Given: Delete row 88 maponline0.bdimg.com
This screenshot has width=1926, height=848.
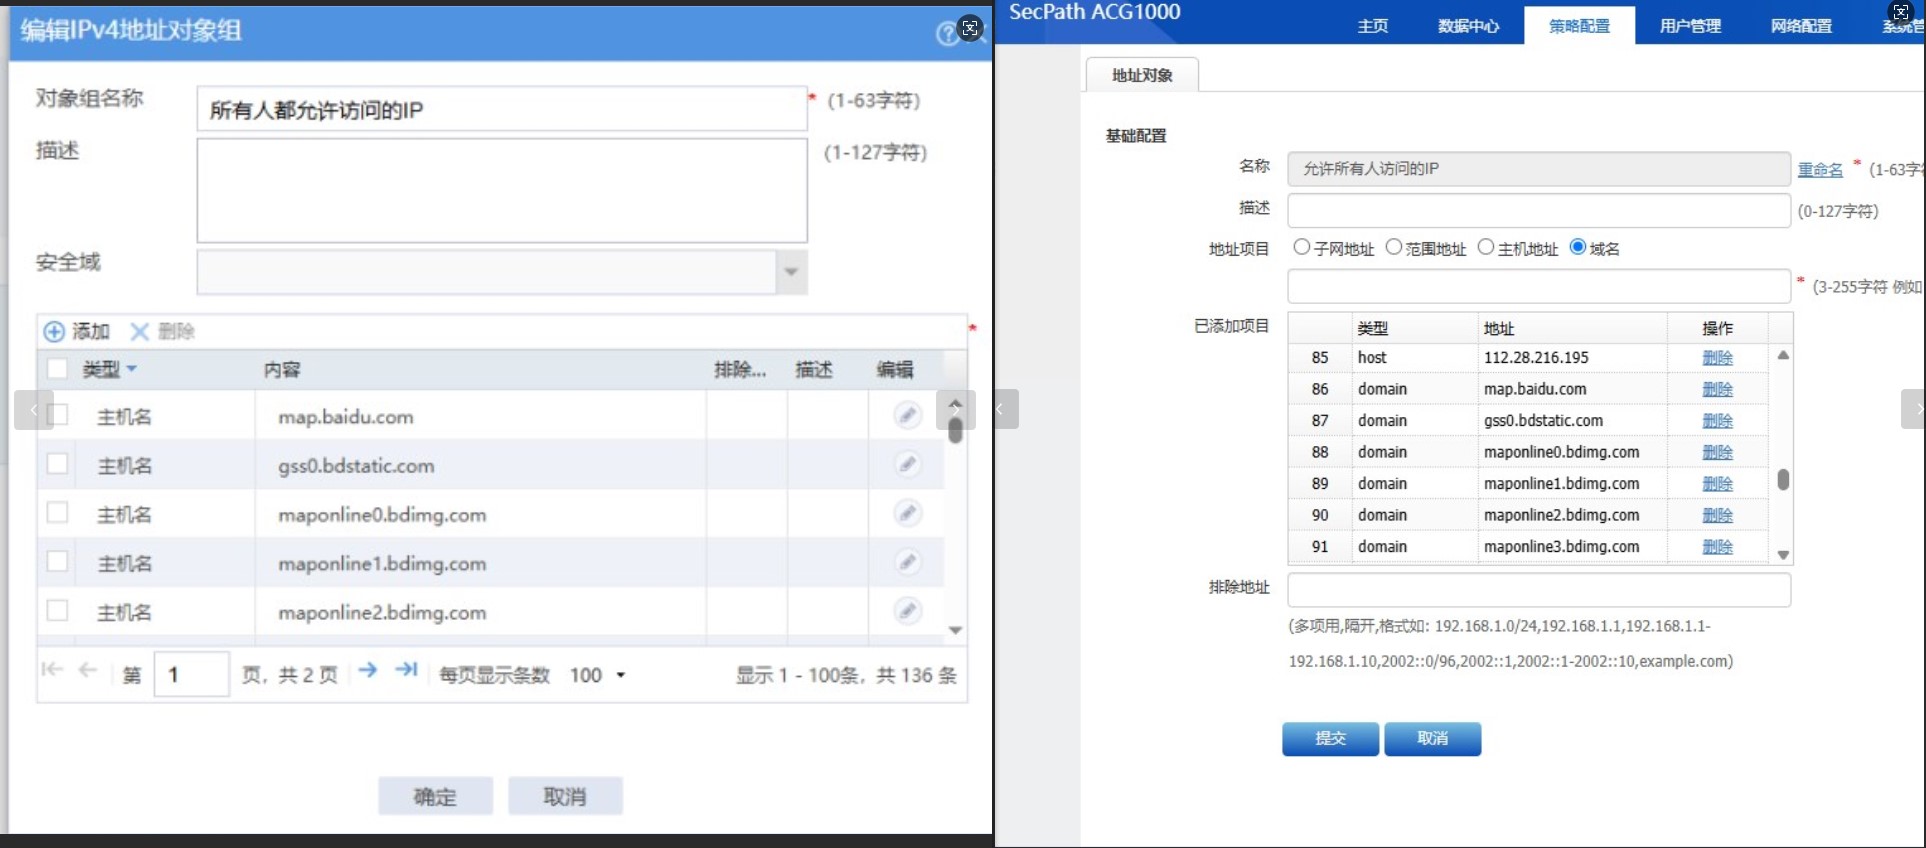Looking at the screenshot, I should (1717, 452).
